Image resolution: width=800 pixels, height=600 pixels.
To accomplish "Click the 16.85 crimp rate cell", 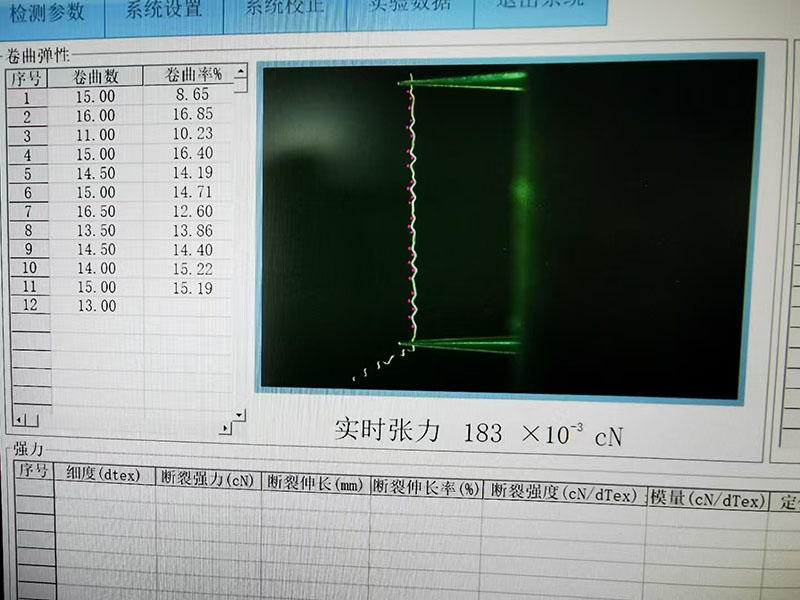I will click(192, 115).
